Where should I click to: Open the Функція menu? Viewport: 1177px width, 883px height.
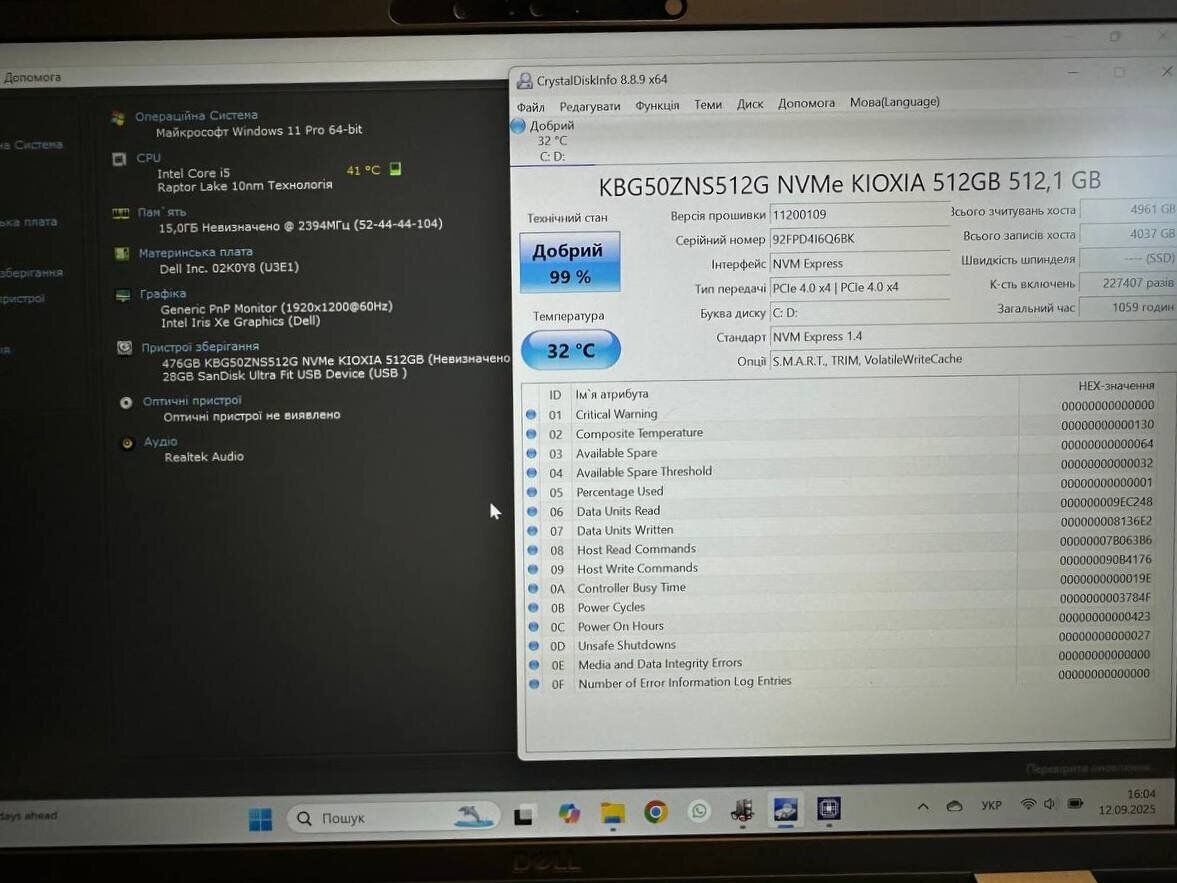coord(657,105)
